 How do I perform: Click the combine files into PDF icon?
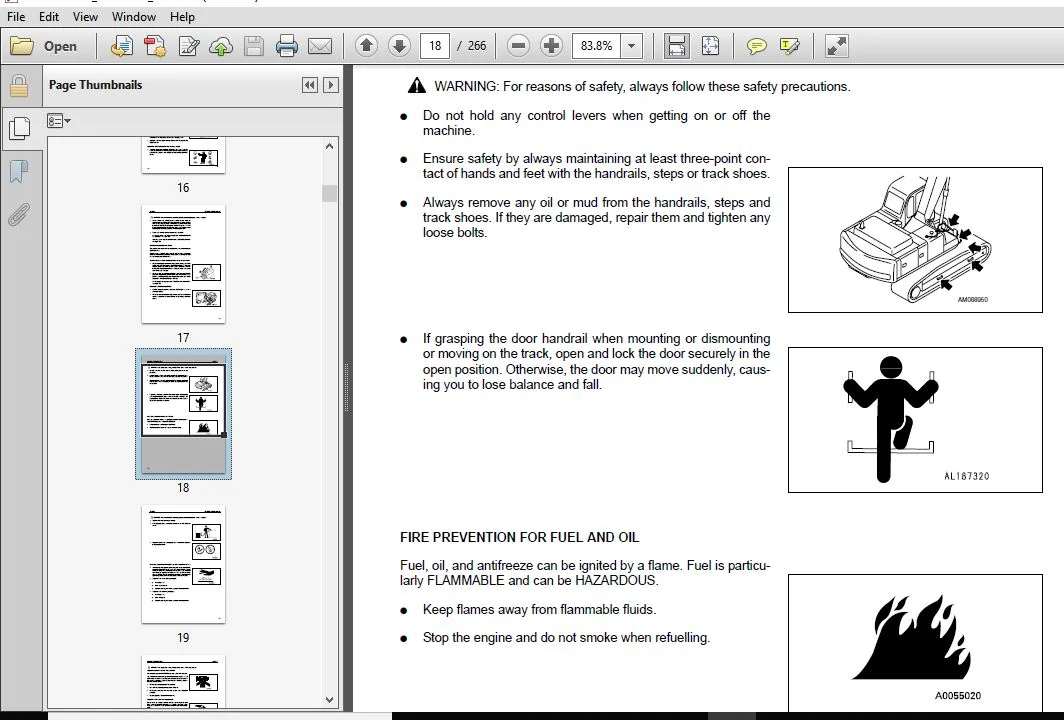[x=155, y=46]
